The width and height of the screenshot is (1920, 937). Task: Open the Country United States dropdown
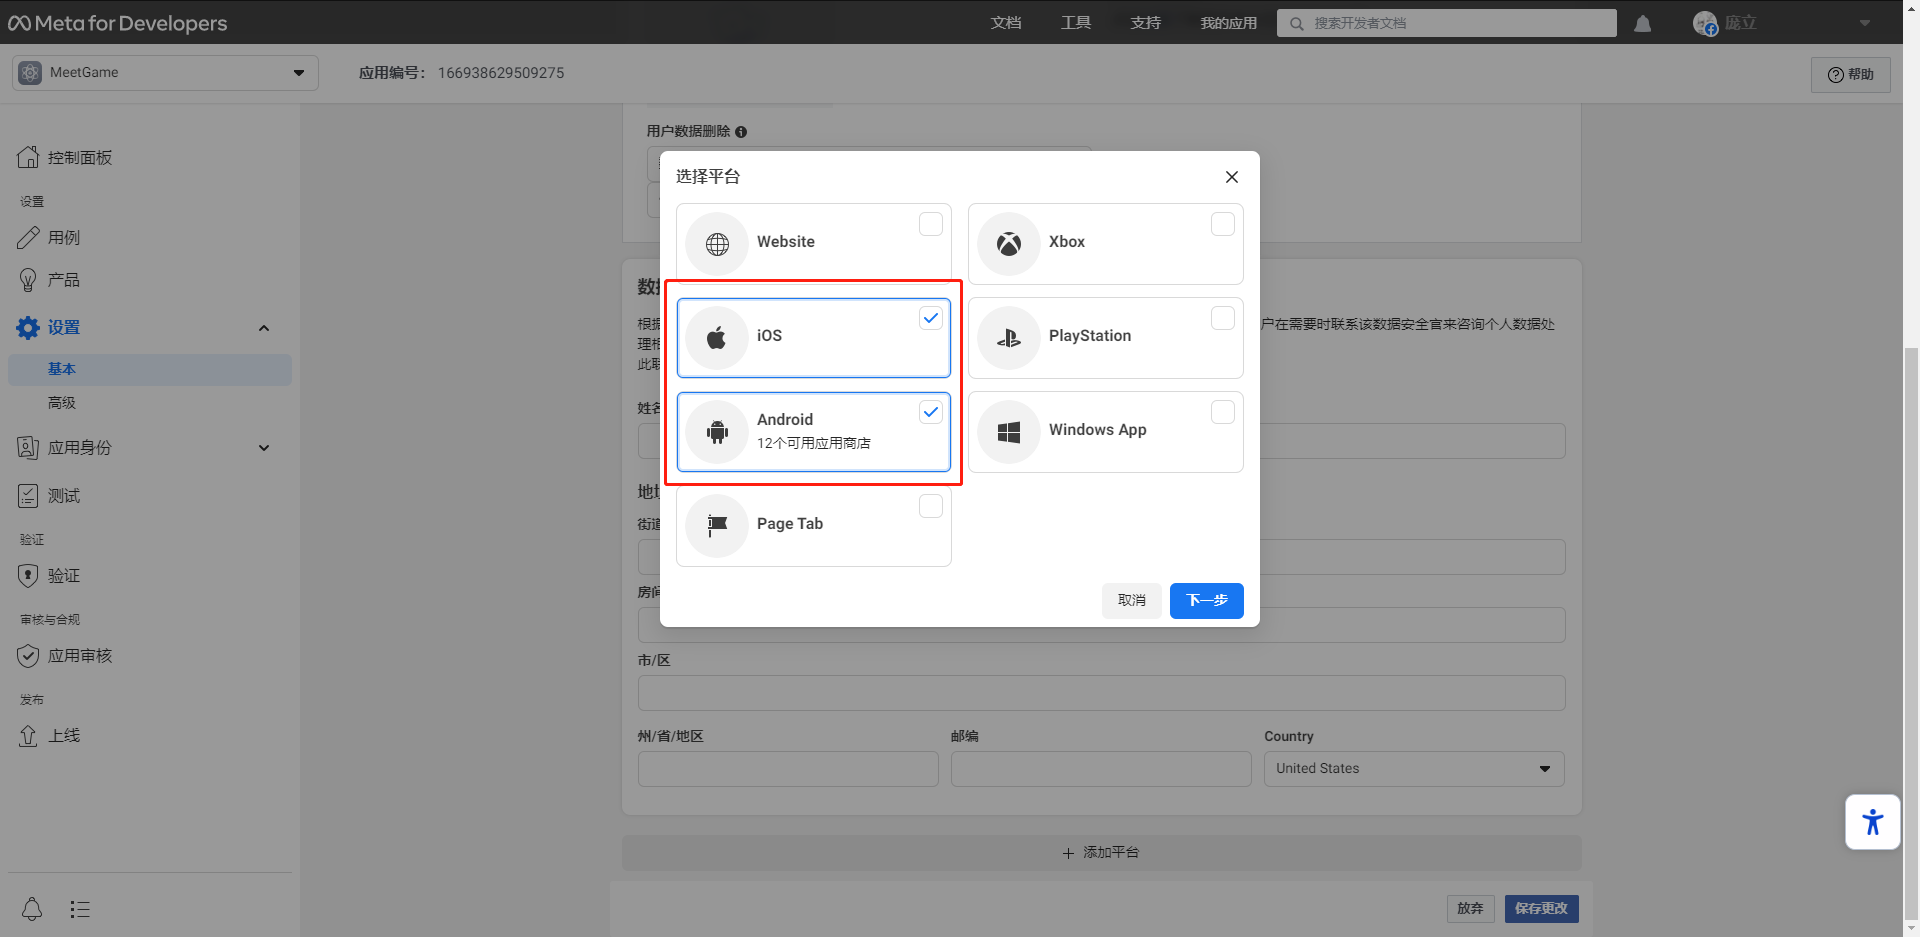(1414, 769)
